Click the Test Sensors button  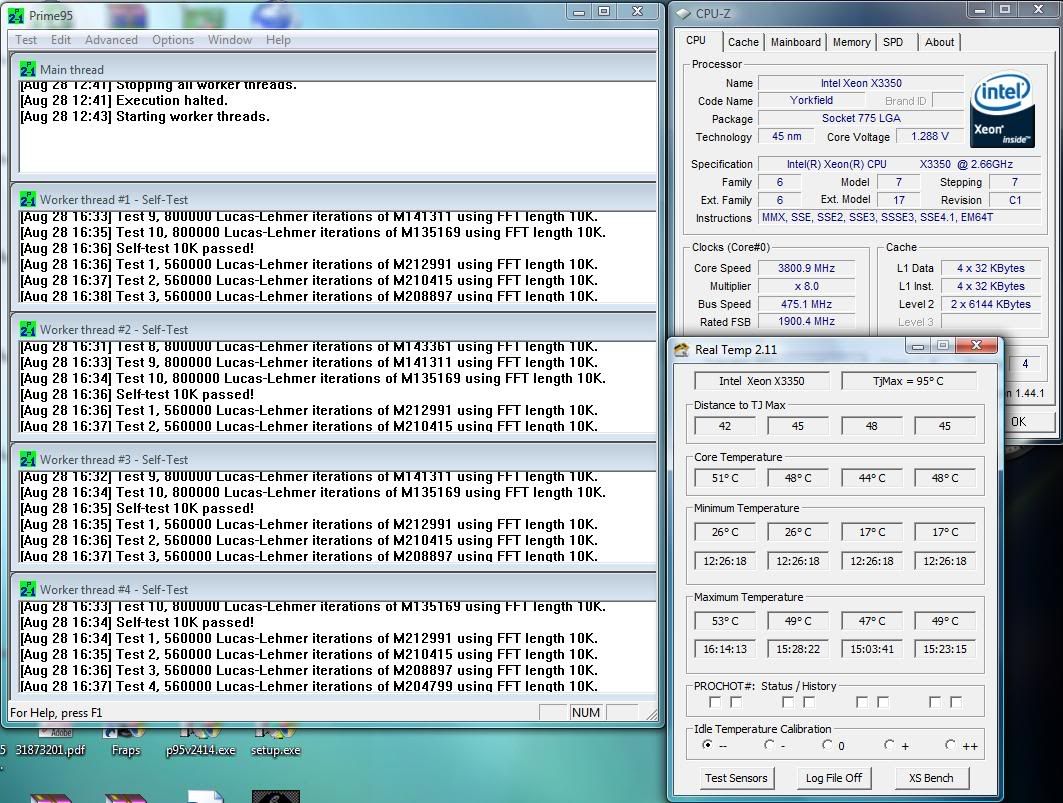click(736, 778)
